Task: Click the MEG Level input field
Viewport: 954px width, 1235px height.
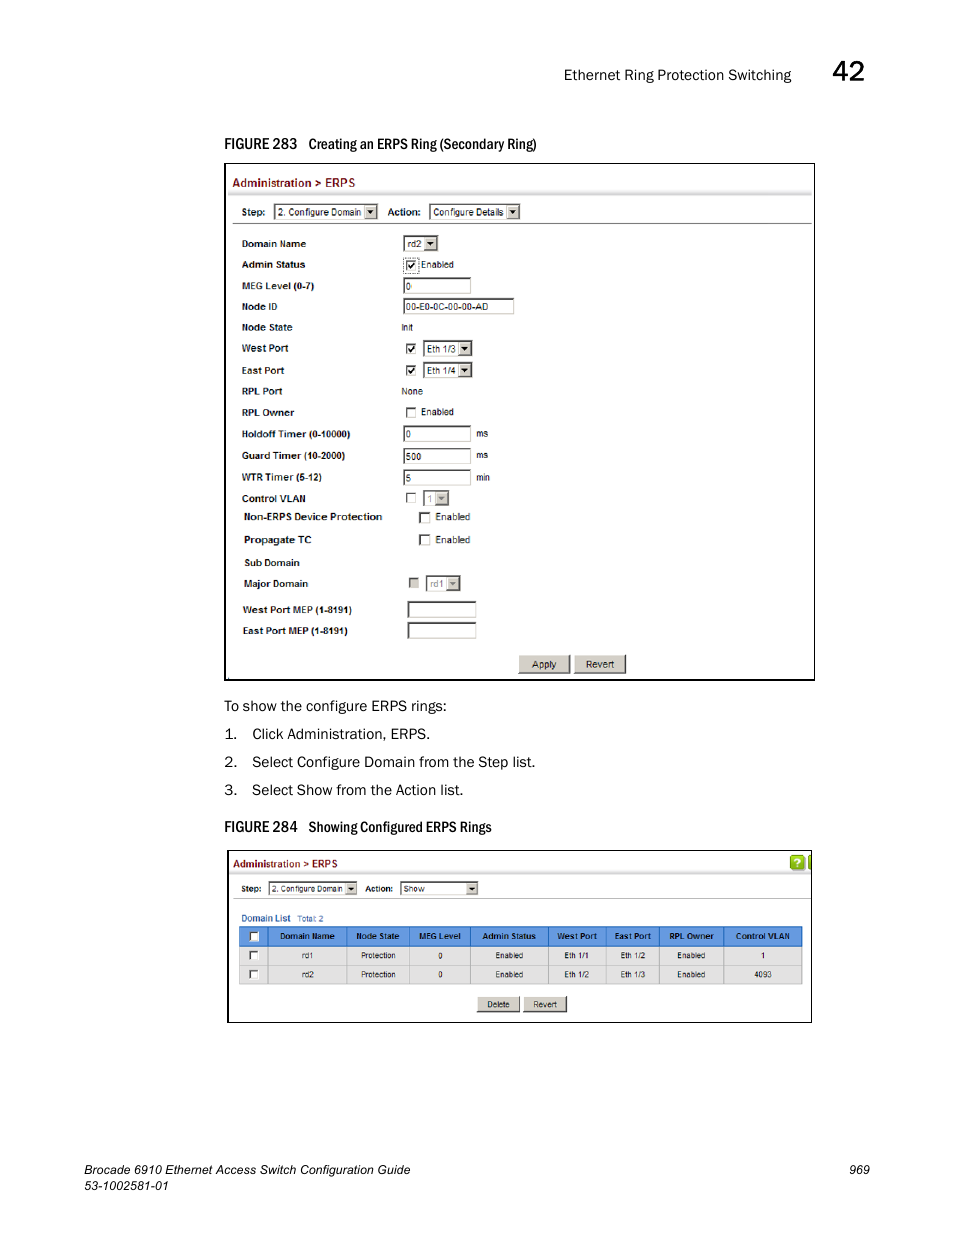Action: tap(437, 286)
